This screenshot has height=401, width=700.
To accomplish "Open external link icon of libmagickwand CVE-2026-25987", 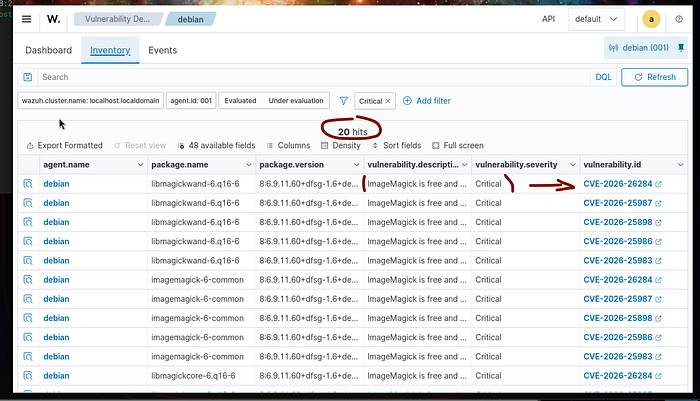I will click(658, 203).
